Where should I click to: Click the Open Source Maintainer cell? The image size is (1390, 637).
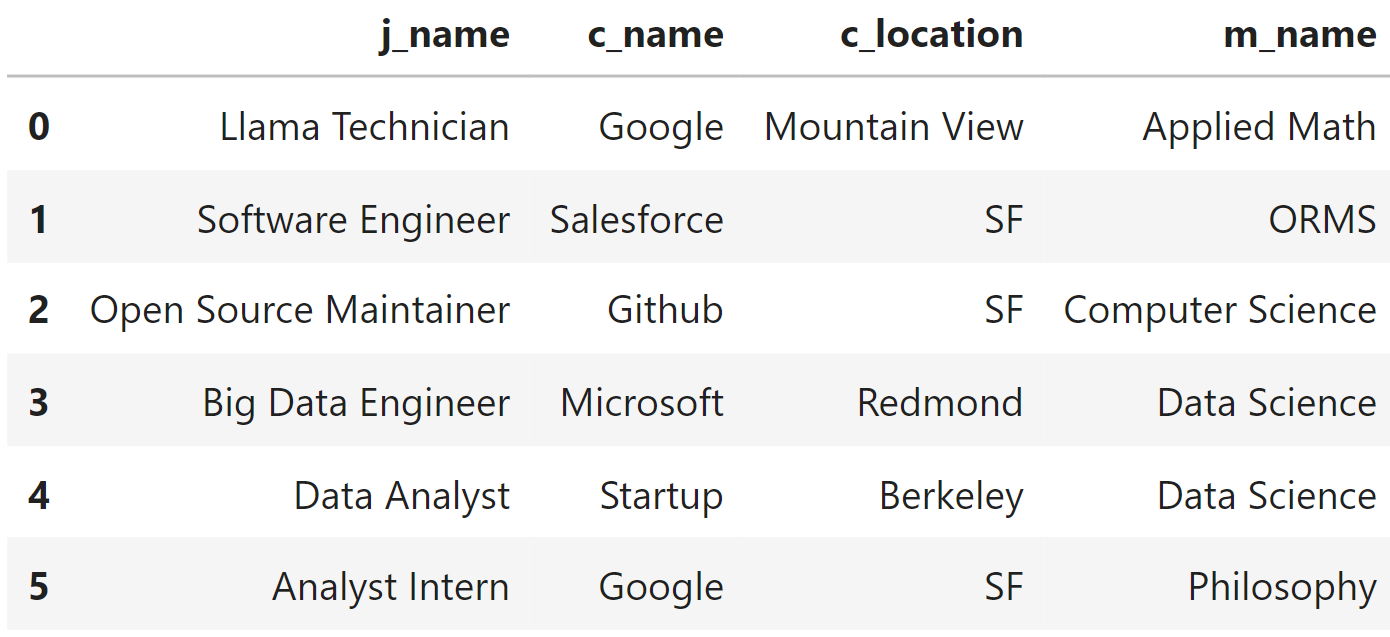click(300, 311)
